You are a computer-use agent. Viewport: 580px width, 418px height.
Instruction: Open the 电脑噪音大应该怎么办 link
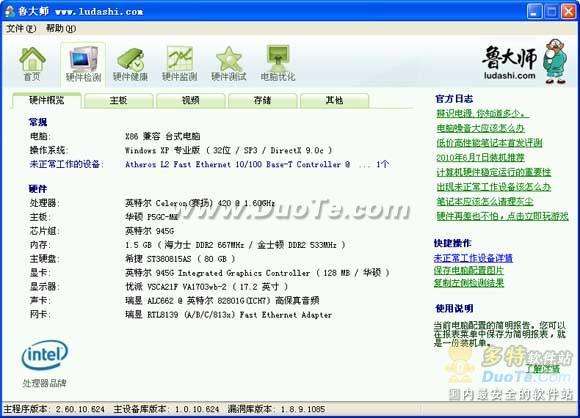[x=480, y=128]
